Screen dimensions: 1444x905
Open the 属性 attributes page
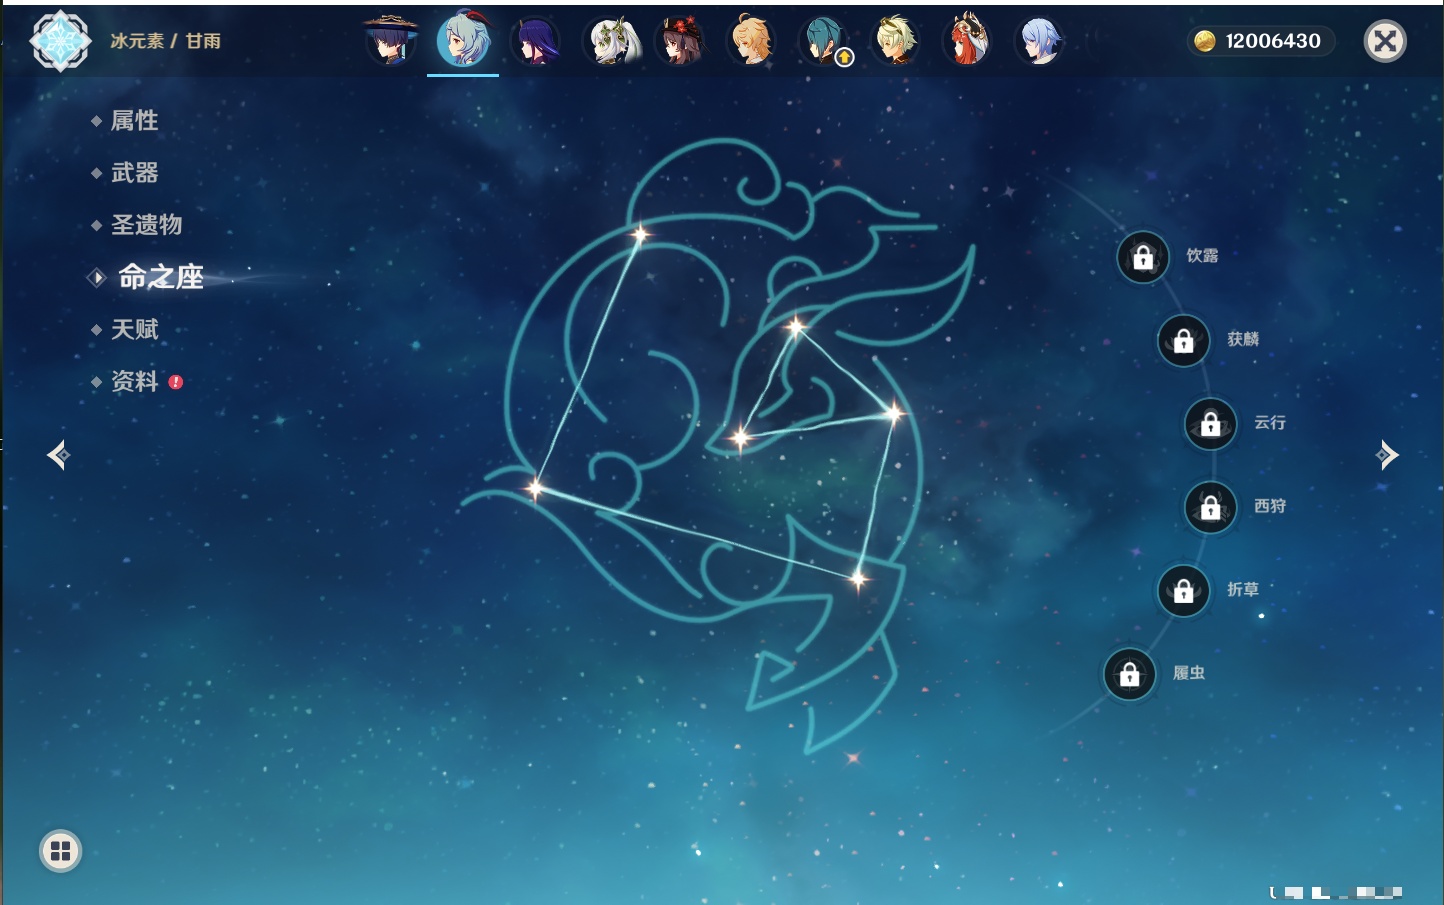click(134, 121)
